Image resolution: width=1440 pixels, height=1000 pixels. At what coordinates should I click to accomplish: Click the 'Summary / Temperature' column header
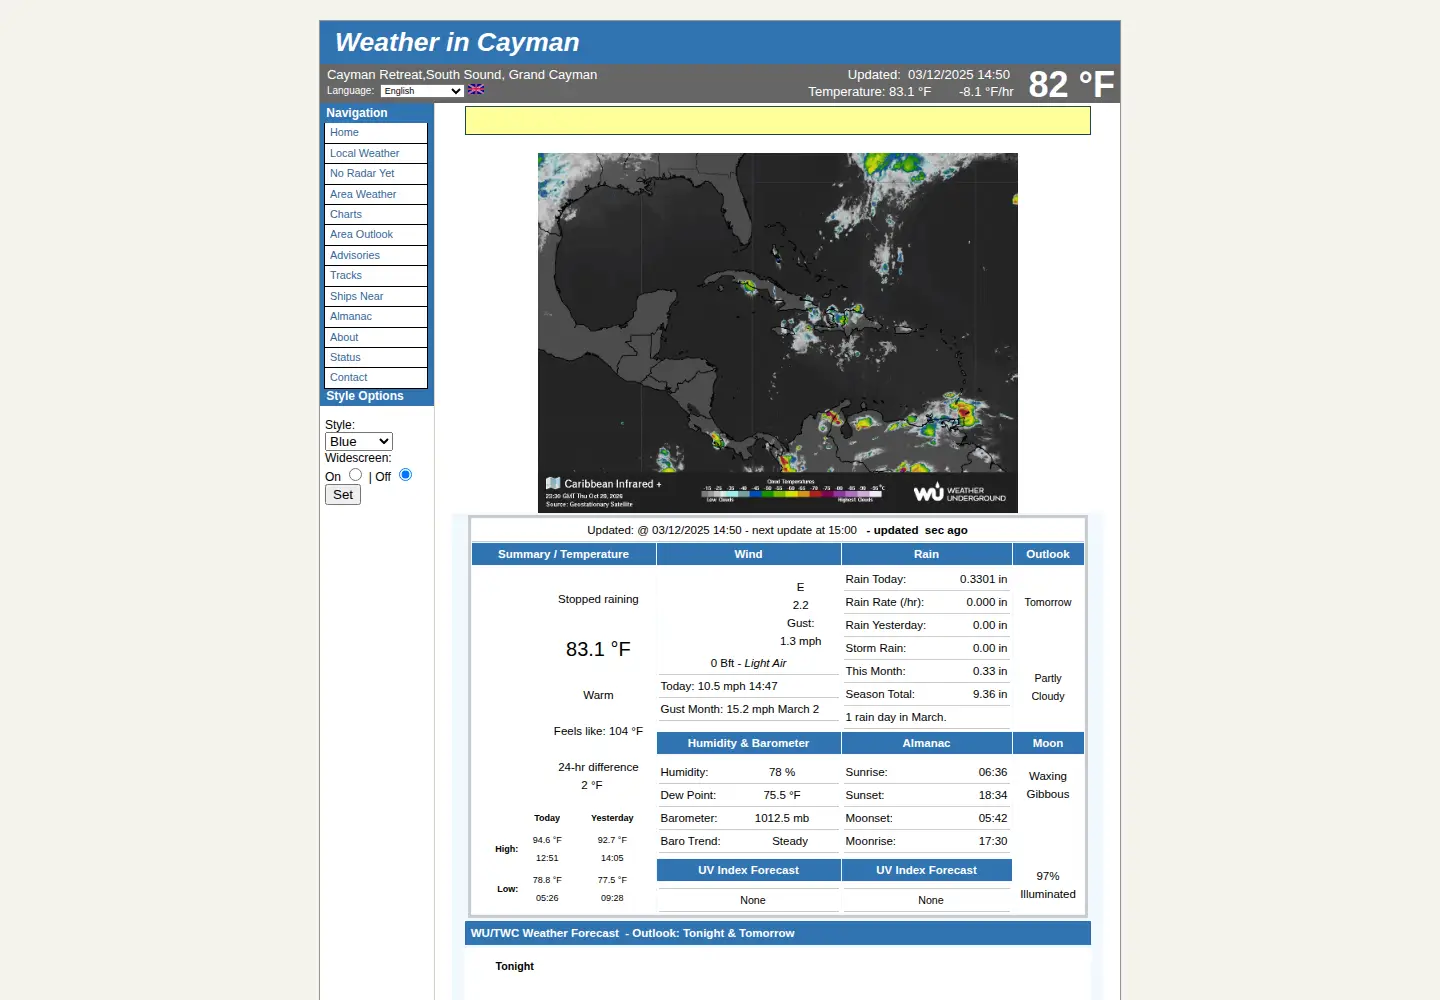564,554
